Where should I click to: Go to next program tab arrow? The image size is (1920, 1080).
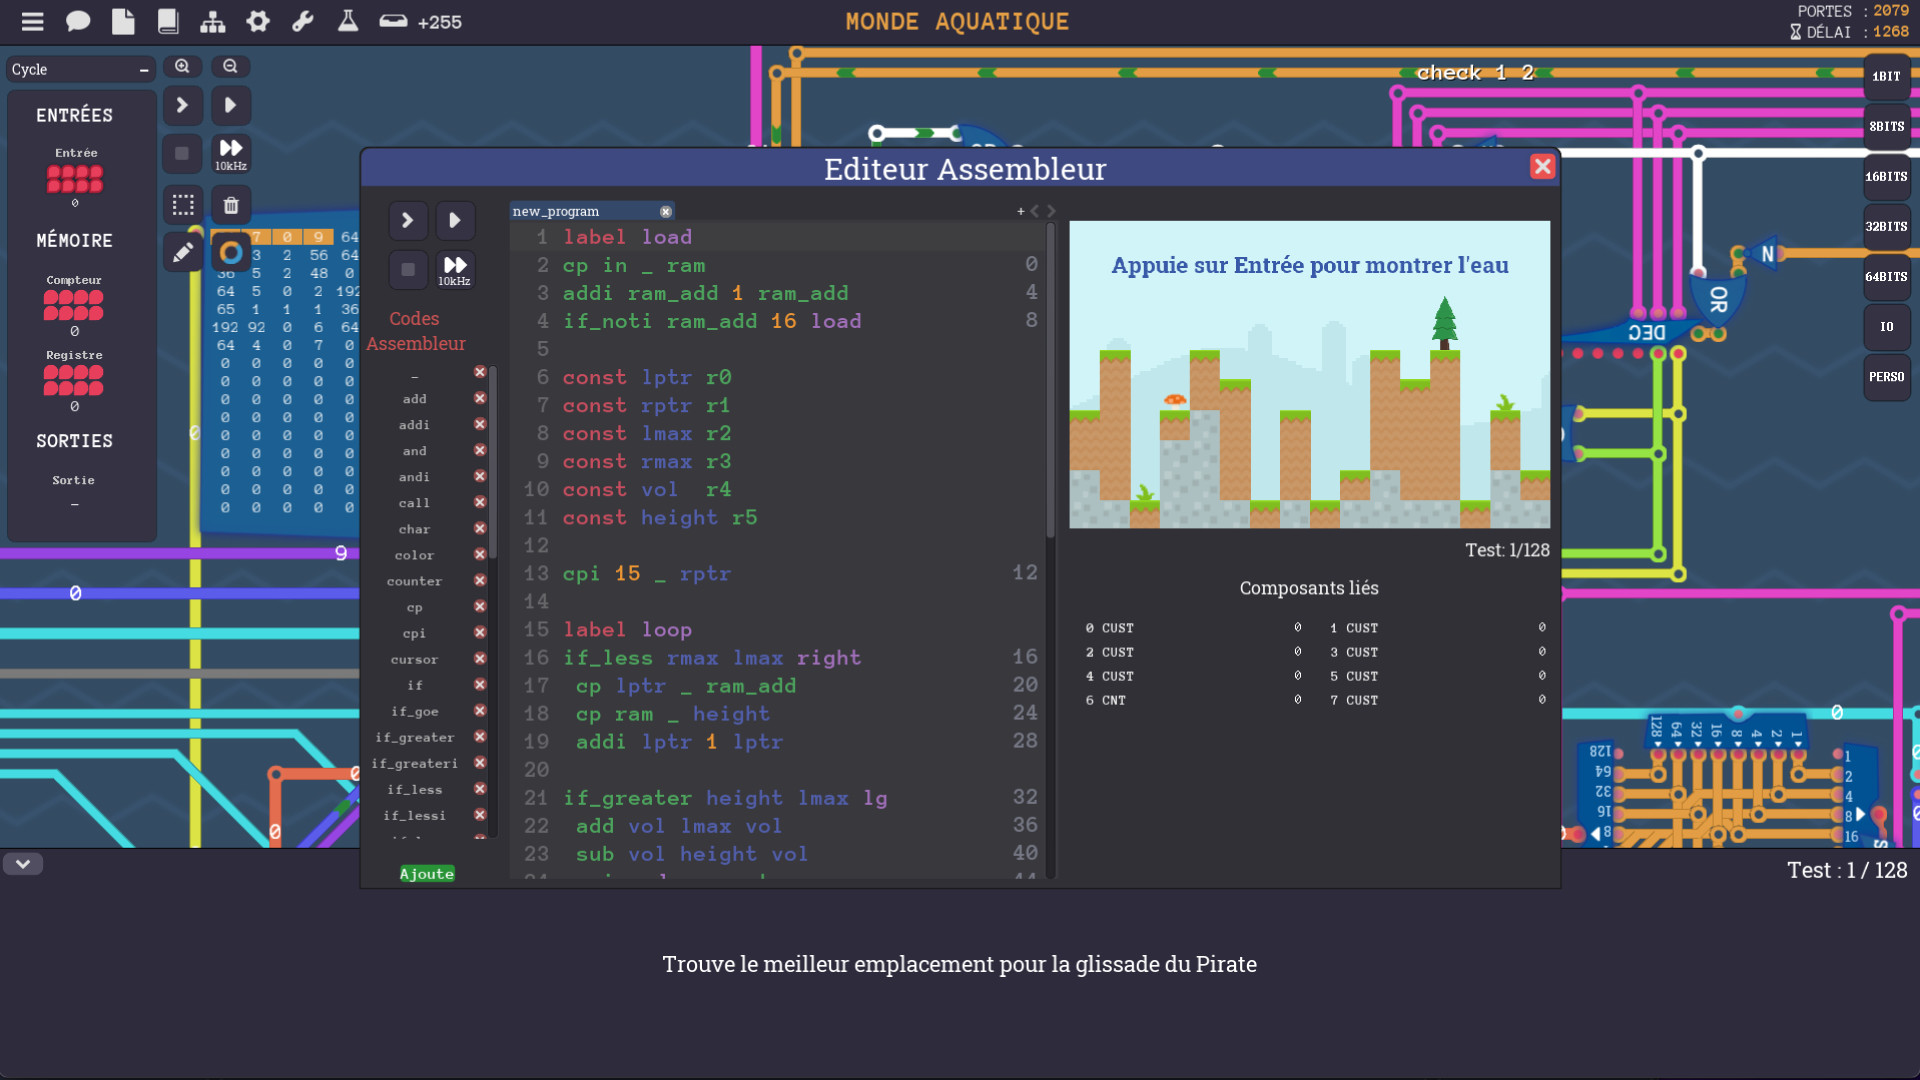(1051, 211)
